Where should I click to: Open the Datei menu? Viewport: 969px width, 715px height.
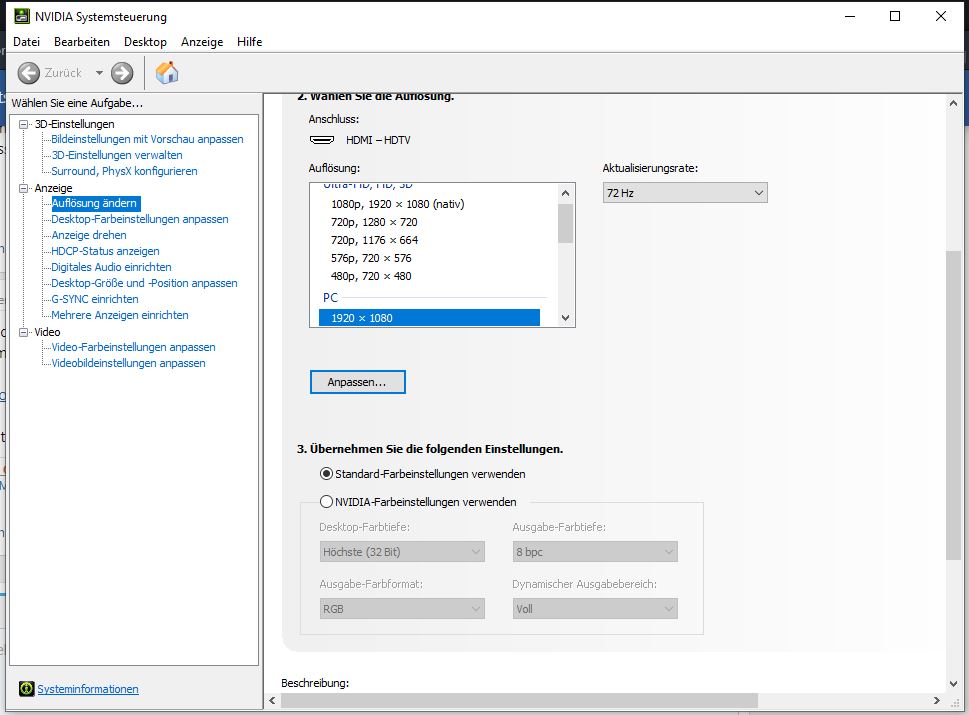pyautogui.click(x=27, y=42)
